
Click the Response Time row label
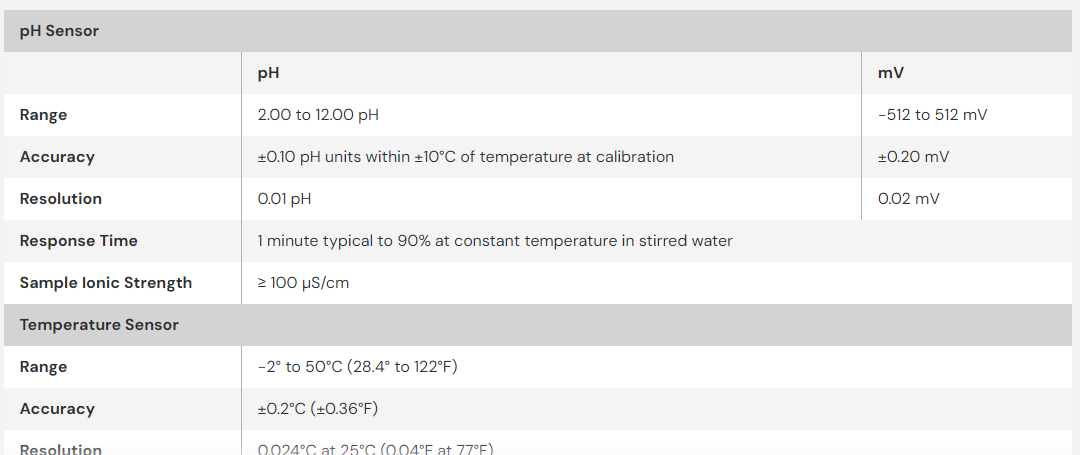tap(79, 241)
